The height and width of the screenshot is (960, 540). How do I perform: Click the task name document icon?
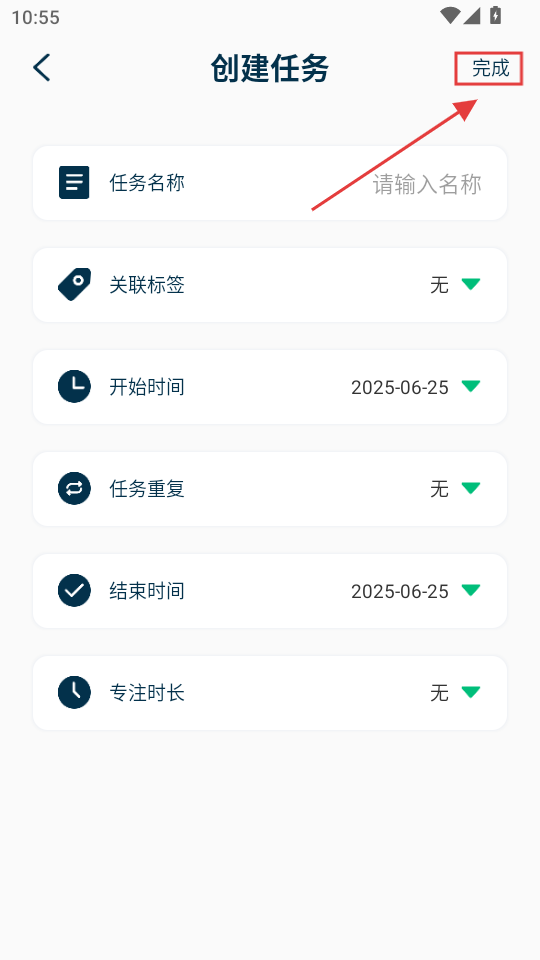point(74,182)
